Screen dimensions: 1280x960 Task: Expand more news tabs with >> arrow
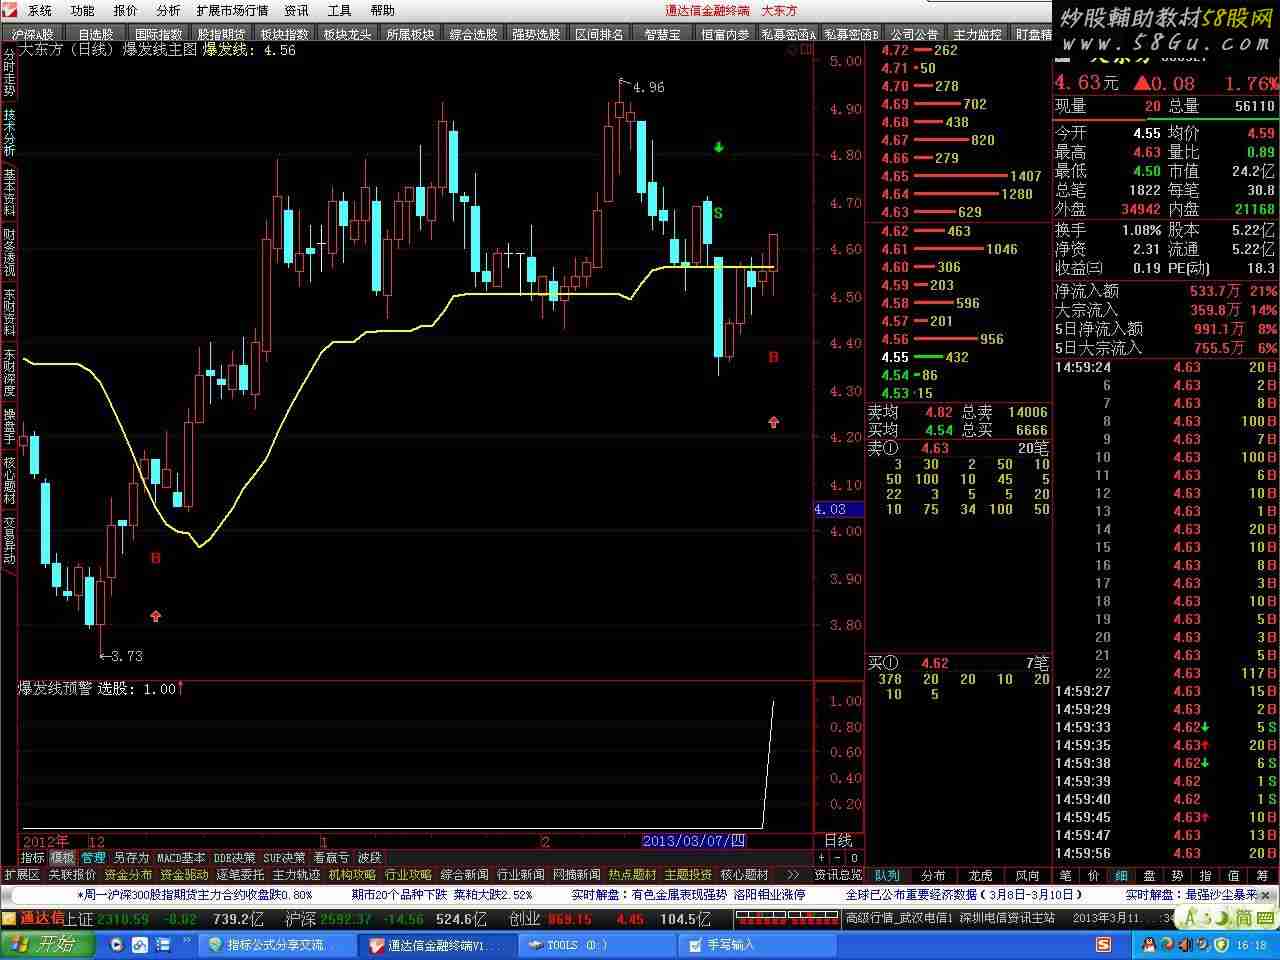(x=792, y=875)
